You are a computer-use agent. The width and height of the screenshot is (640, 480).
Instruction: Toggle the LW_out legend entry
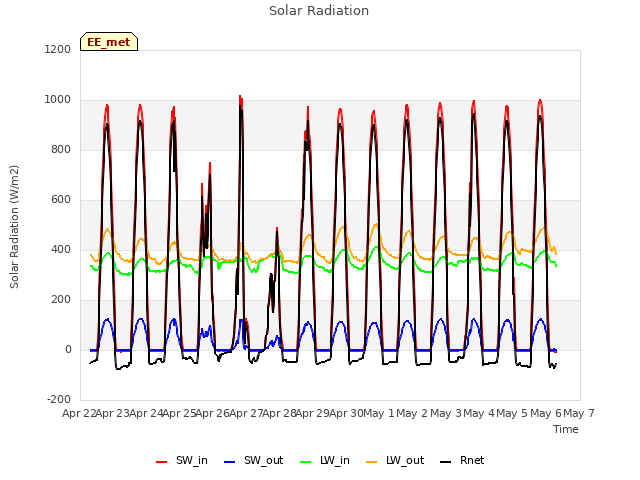pyautogui.click(x=395, y=461)
